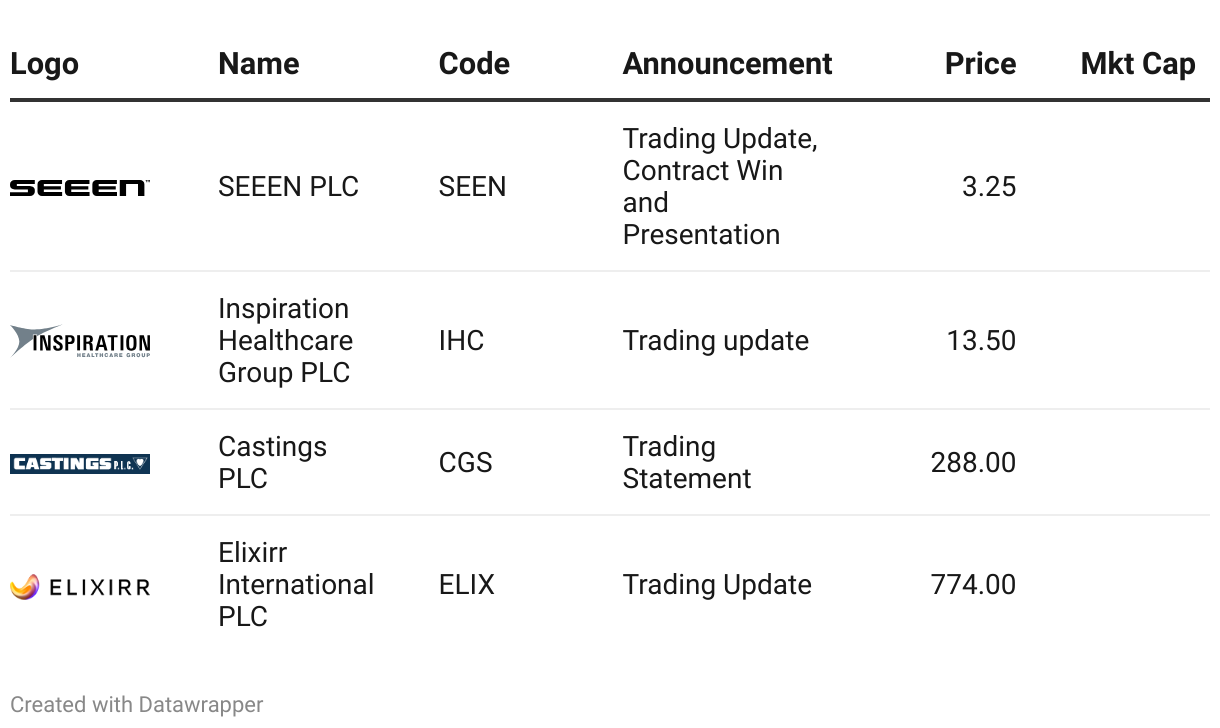The image size is (1220, 728).
Task: Click Elixirr International PLC name cell
Action: [x=296, y=585]
